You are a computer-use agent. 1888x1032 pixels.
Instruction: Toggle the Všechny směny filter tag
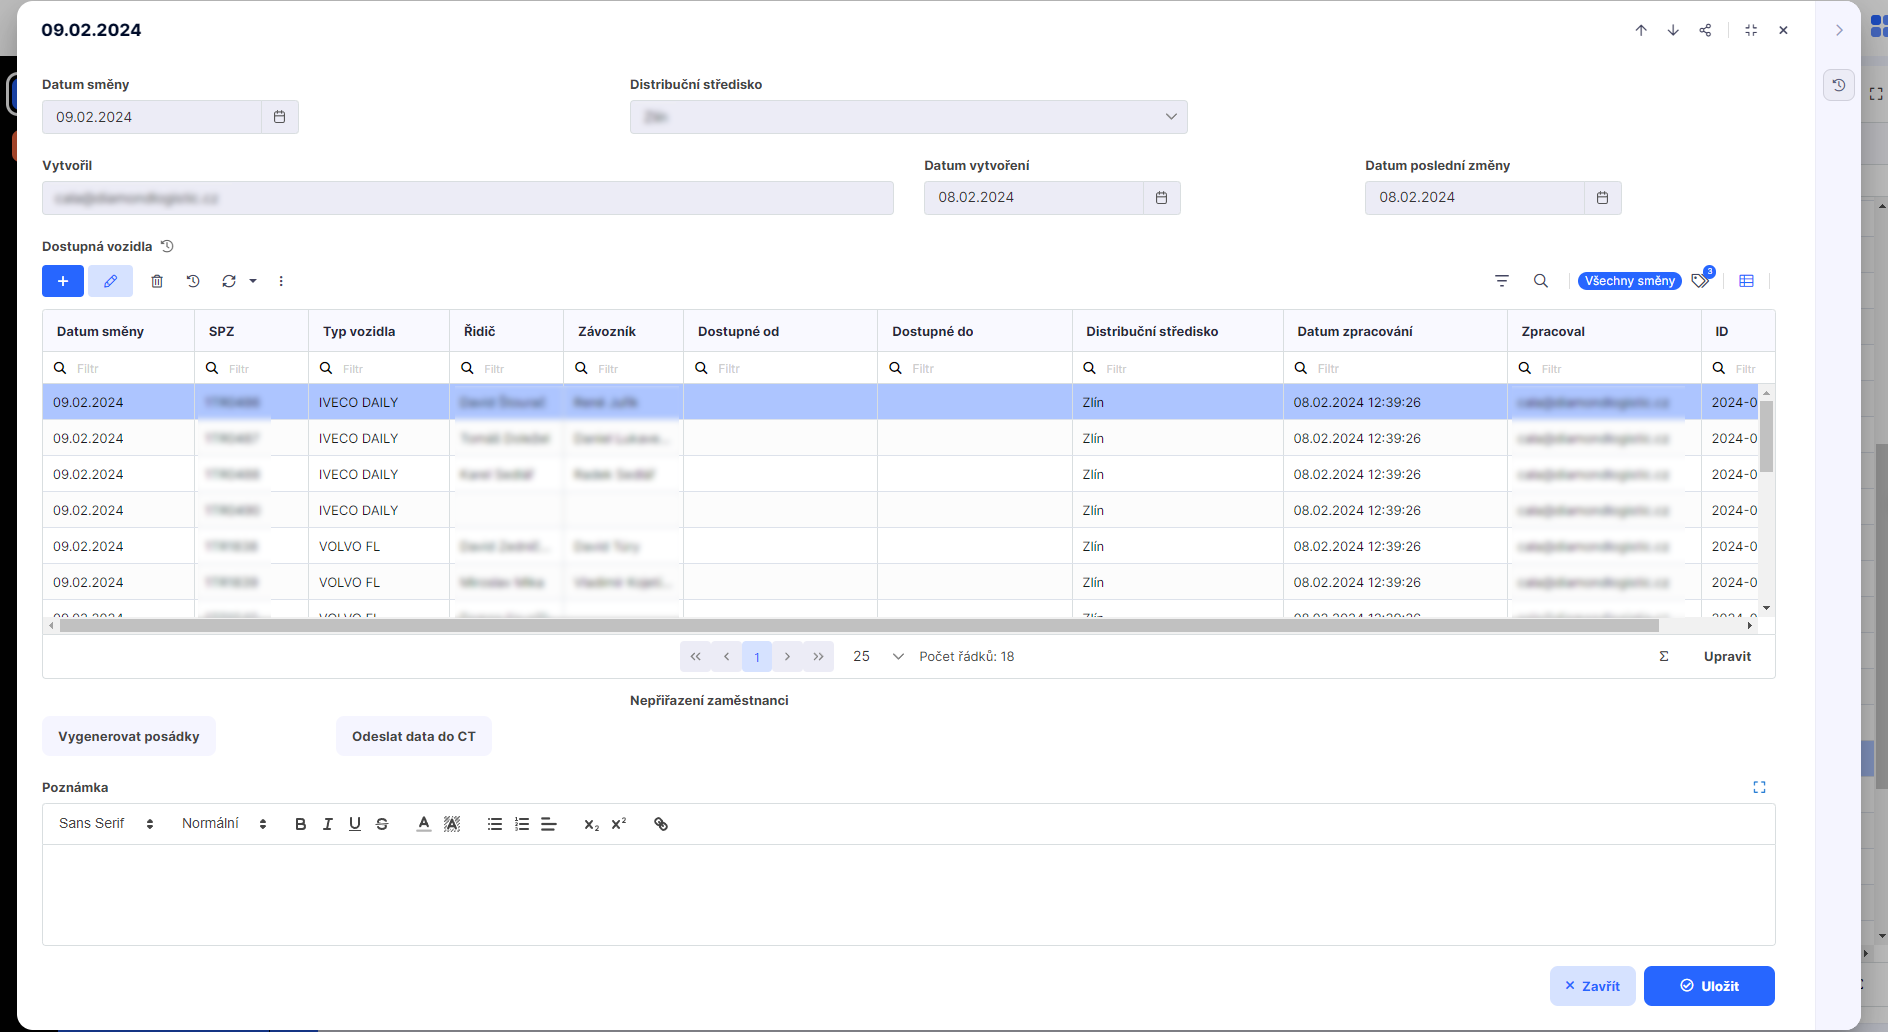pyautogui.click(x=1629, y=281)
